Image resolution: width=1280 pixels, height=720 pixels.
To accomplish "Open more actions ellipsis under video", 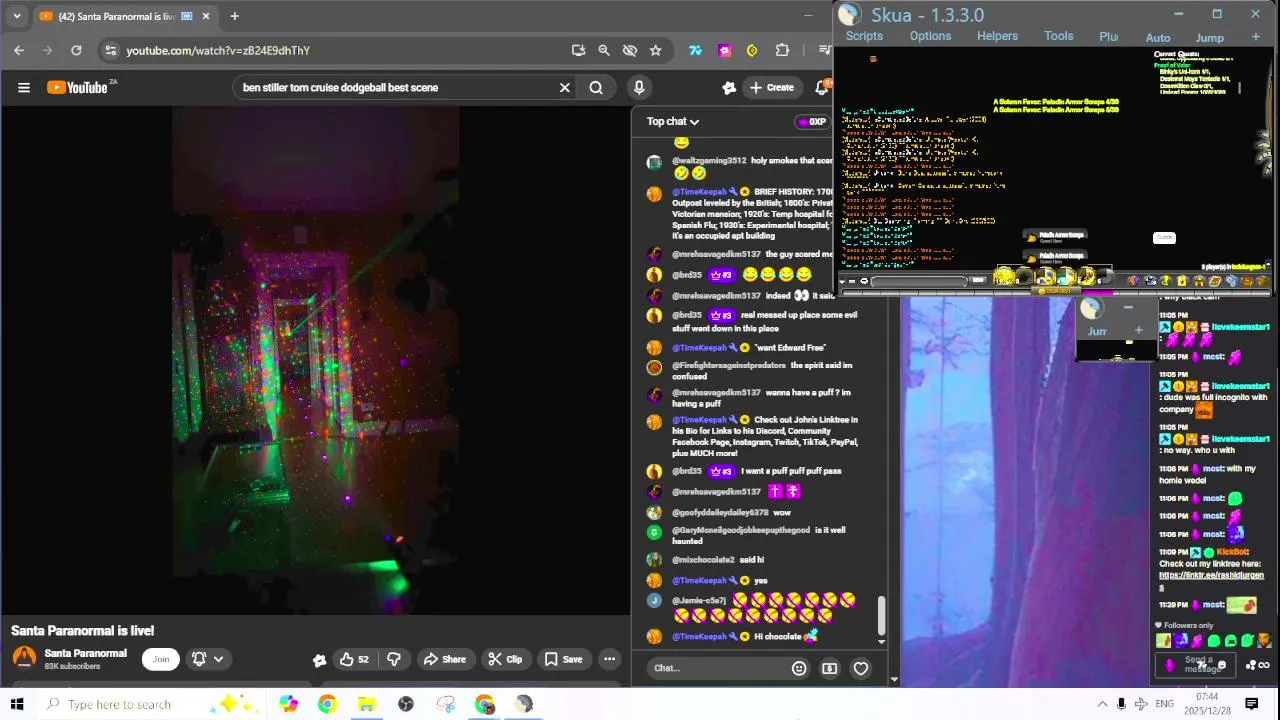I will [609, 659].
